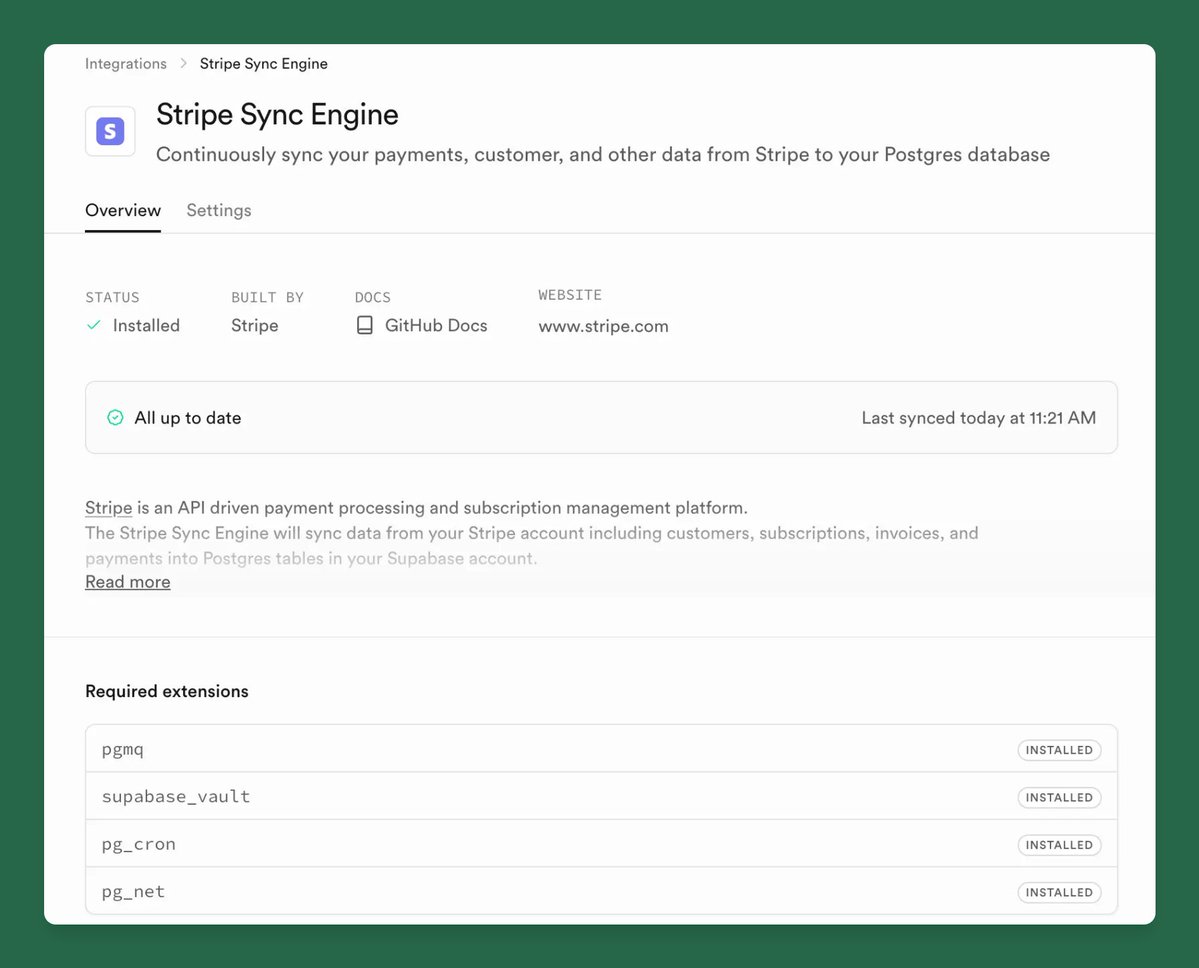The image size is (1199, 968).
Task: Click the supabase_vault INSTALLED badge
Action: (1059, 797)
